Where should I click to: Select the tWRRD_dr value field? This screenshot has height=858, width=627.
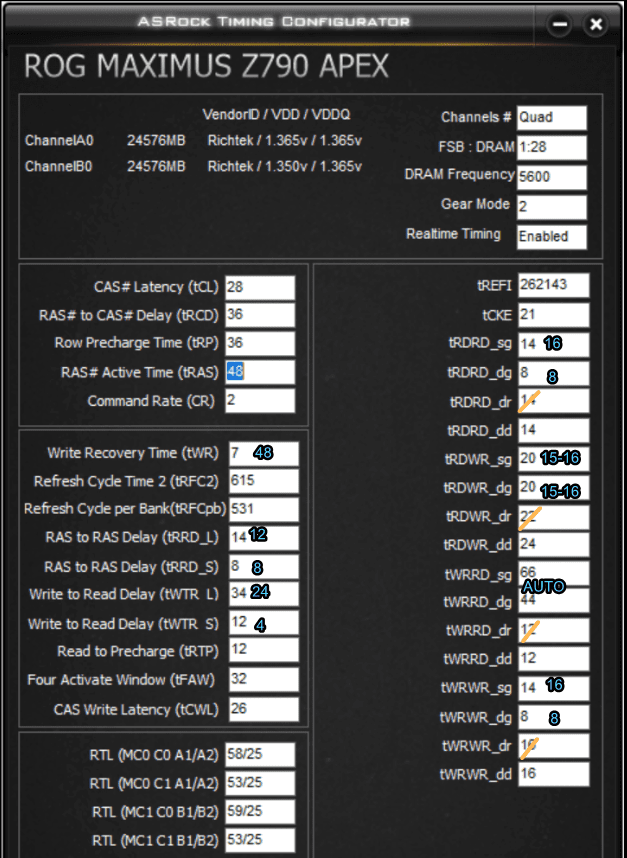tap(554, 630)
